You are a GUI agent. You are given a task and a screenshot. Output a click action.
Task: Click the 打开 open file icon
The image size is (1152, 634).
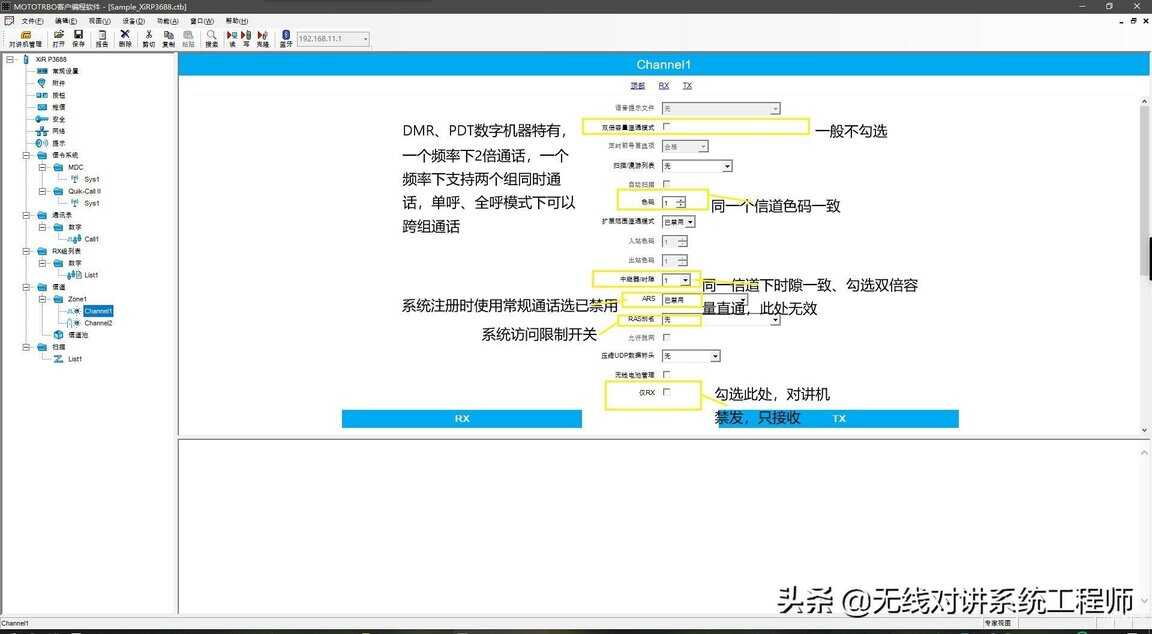pyautogui.click(x=58, y=38)
